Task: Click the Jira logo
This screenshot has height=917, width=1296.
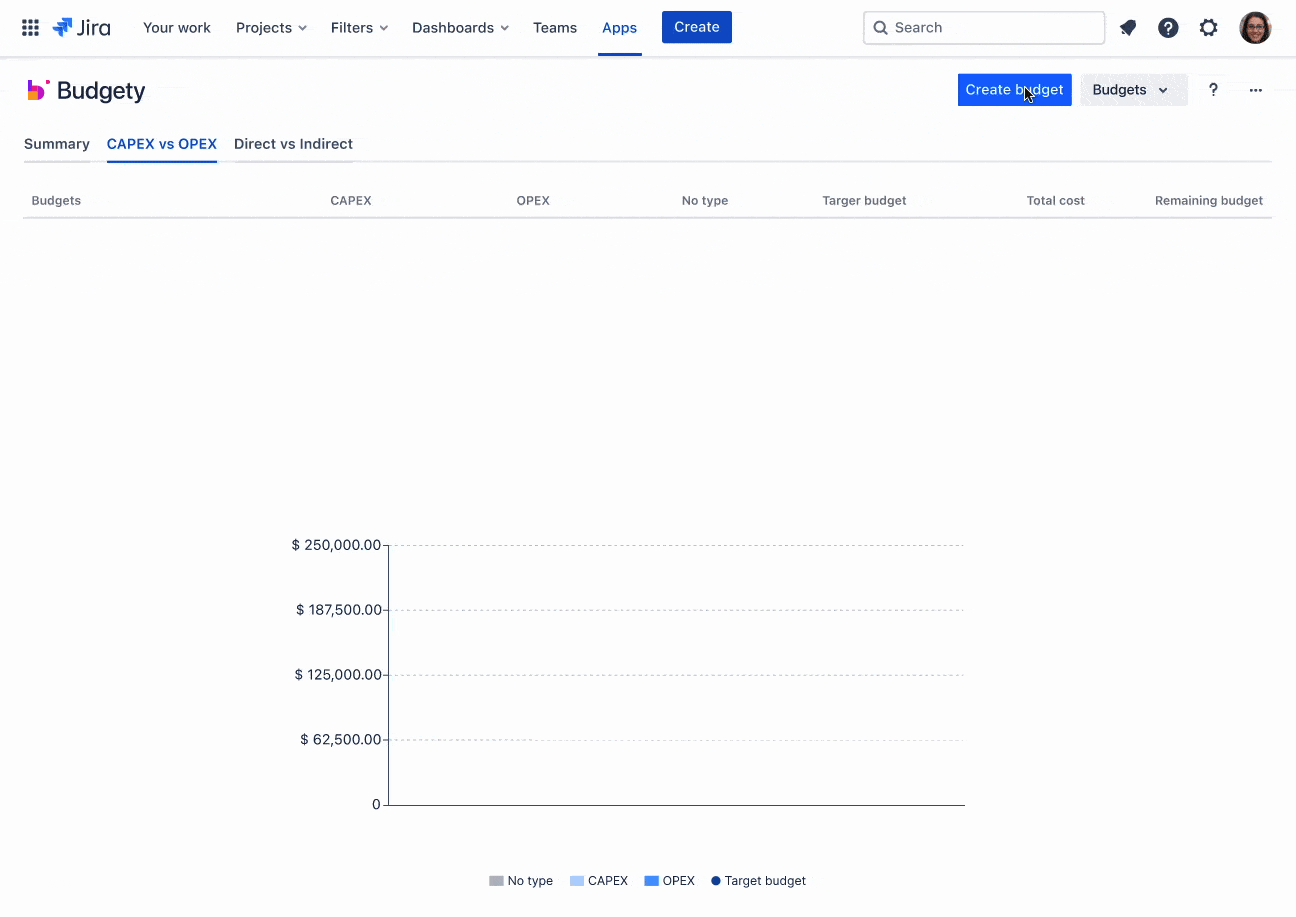Action: pos(82,28)
